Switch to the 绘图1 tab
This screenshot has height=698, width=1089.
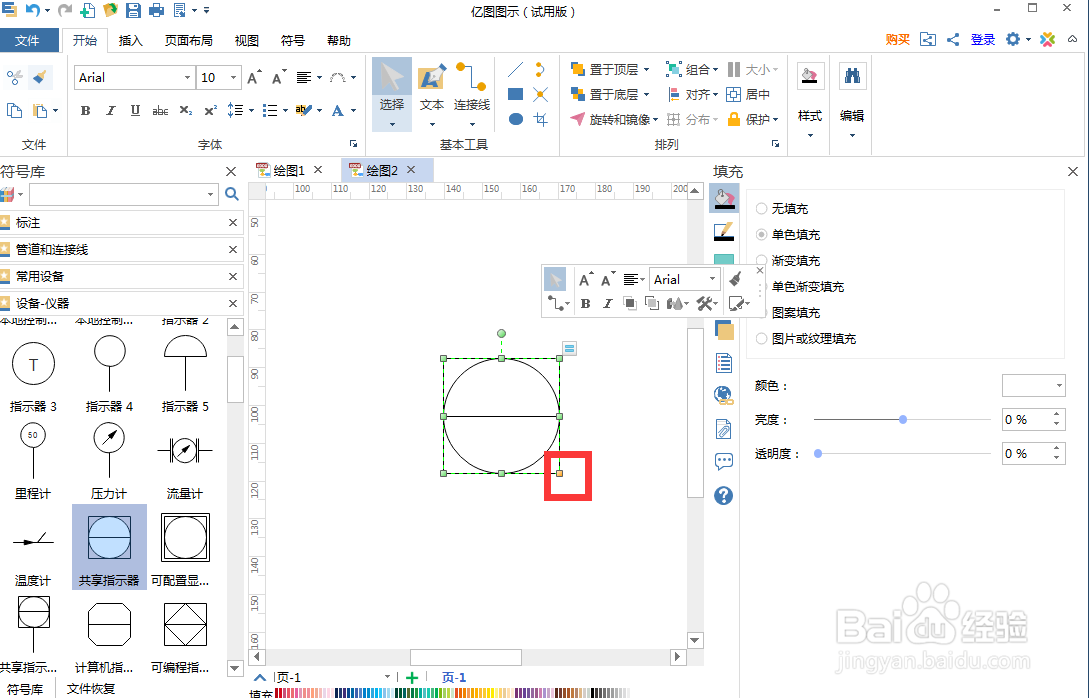[288, 170]
